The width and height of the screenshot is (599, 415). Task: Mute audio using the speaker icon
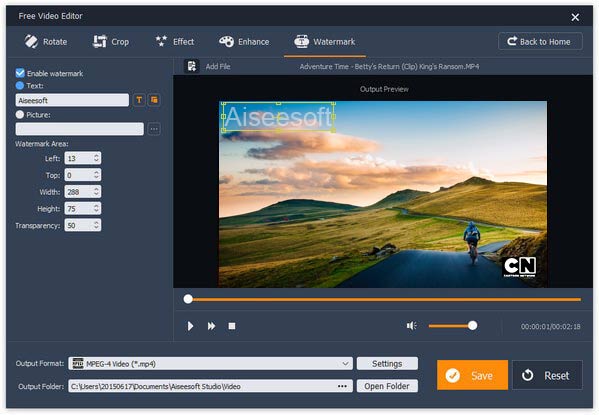[x=411, y=326]
